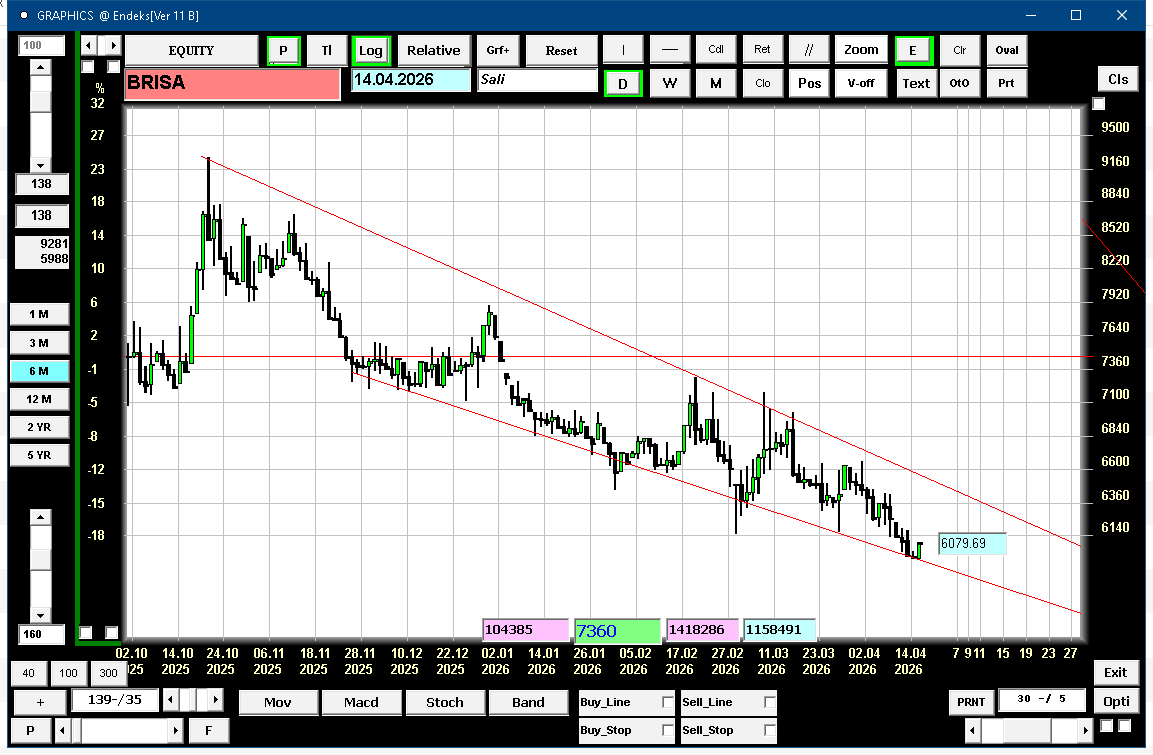Click the Cdl candle chart button
1153x755 pixels.
pos(716,50)
